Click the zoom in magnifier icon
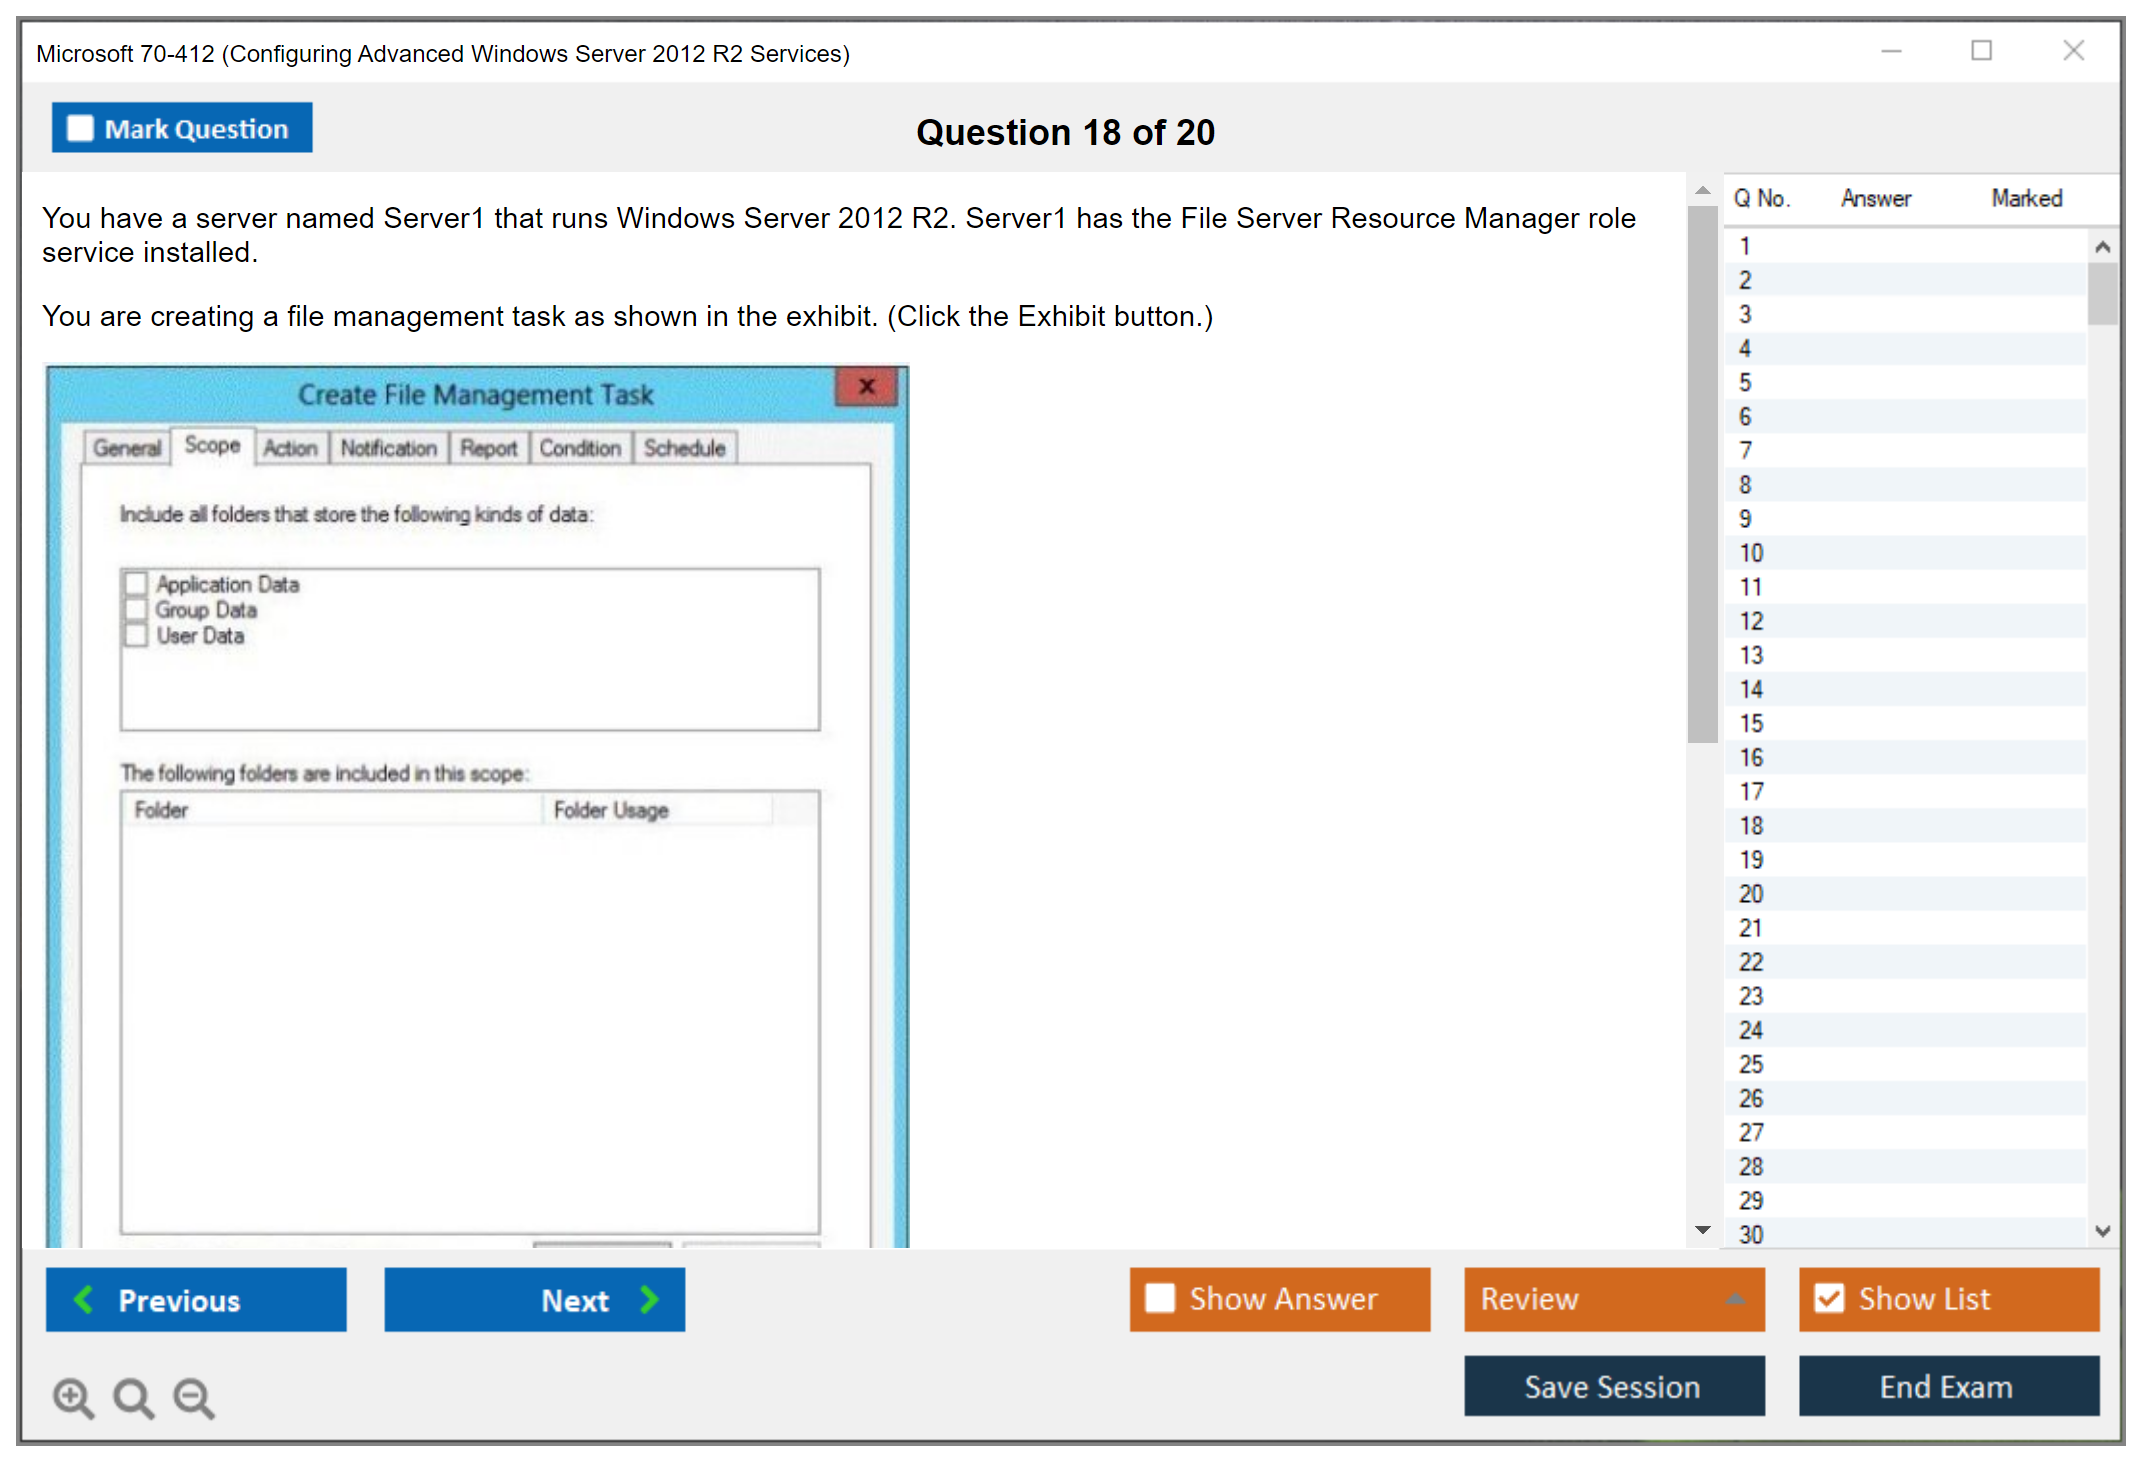 pyautogui.click(x=73, y=1397)
